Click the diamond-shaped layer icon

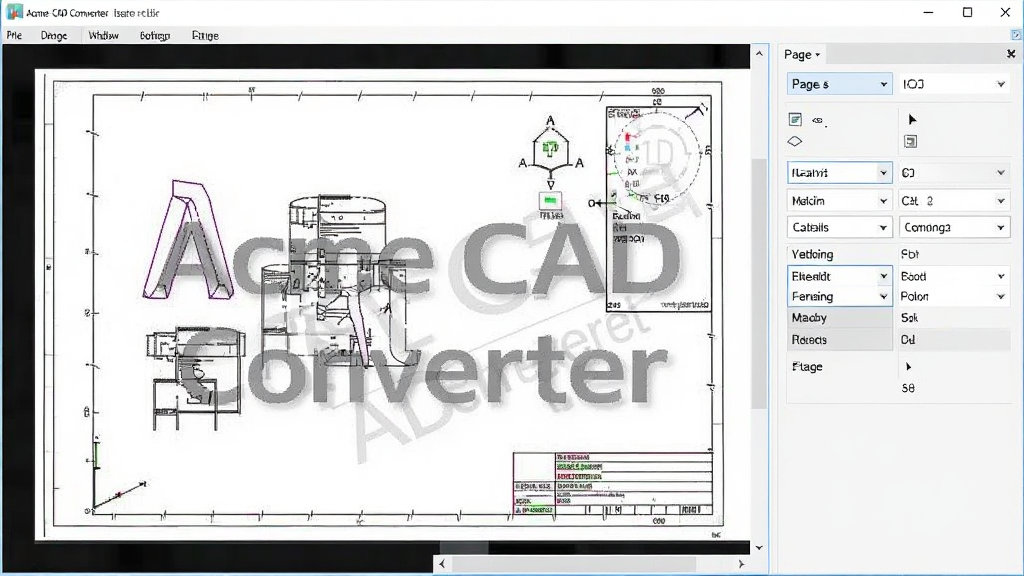(x=795, y=141)
